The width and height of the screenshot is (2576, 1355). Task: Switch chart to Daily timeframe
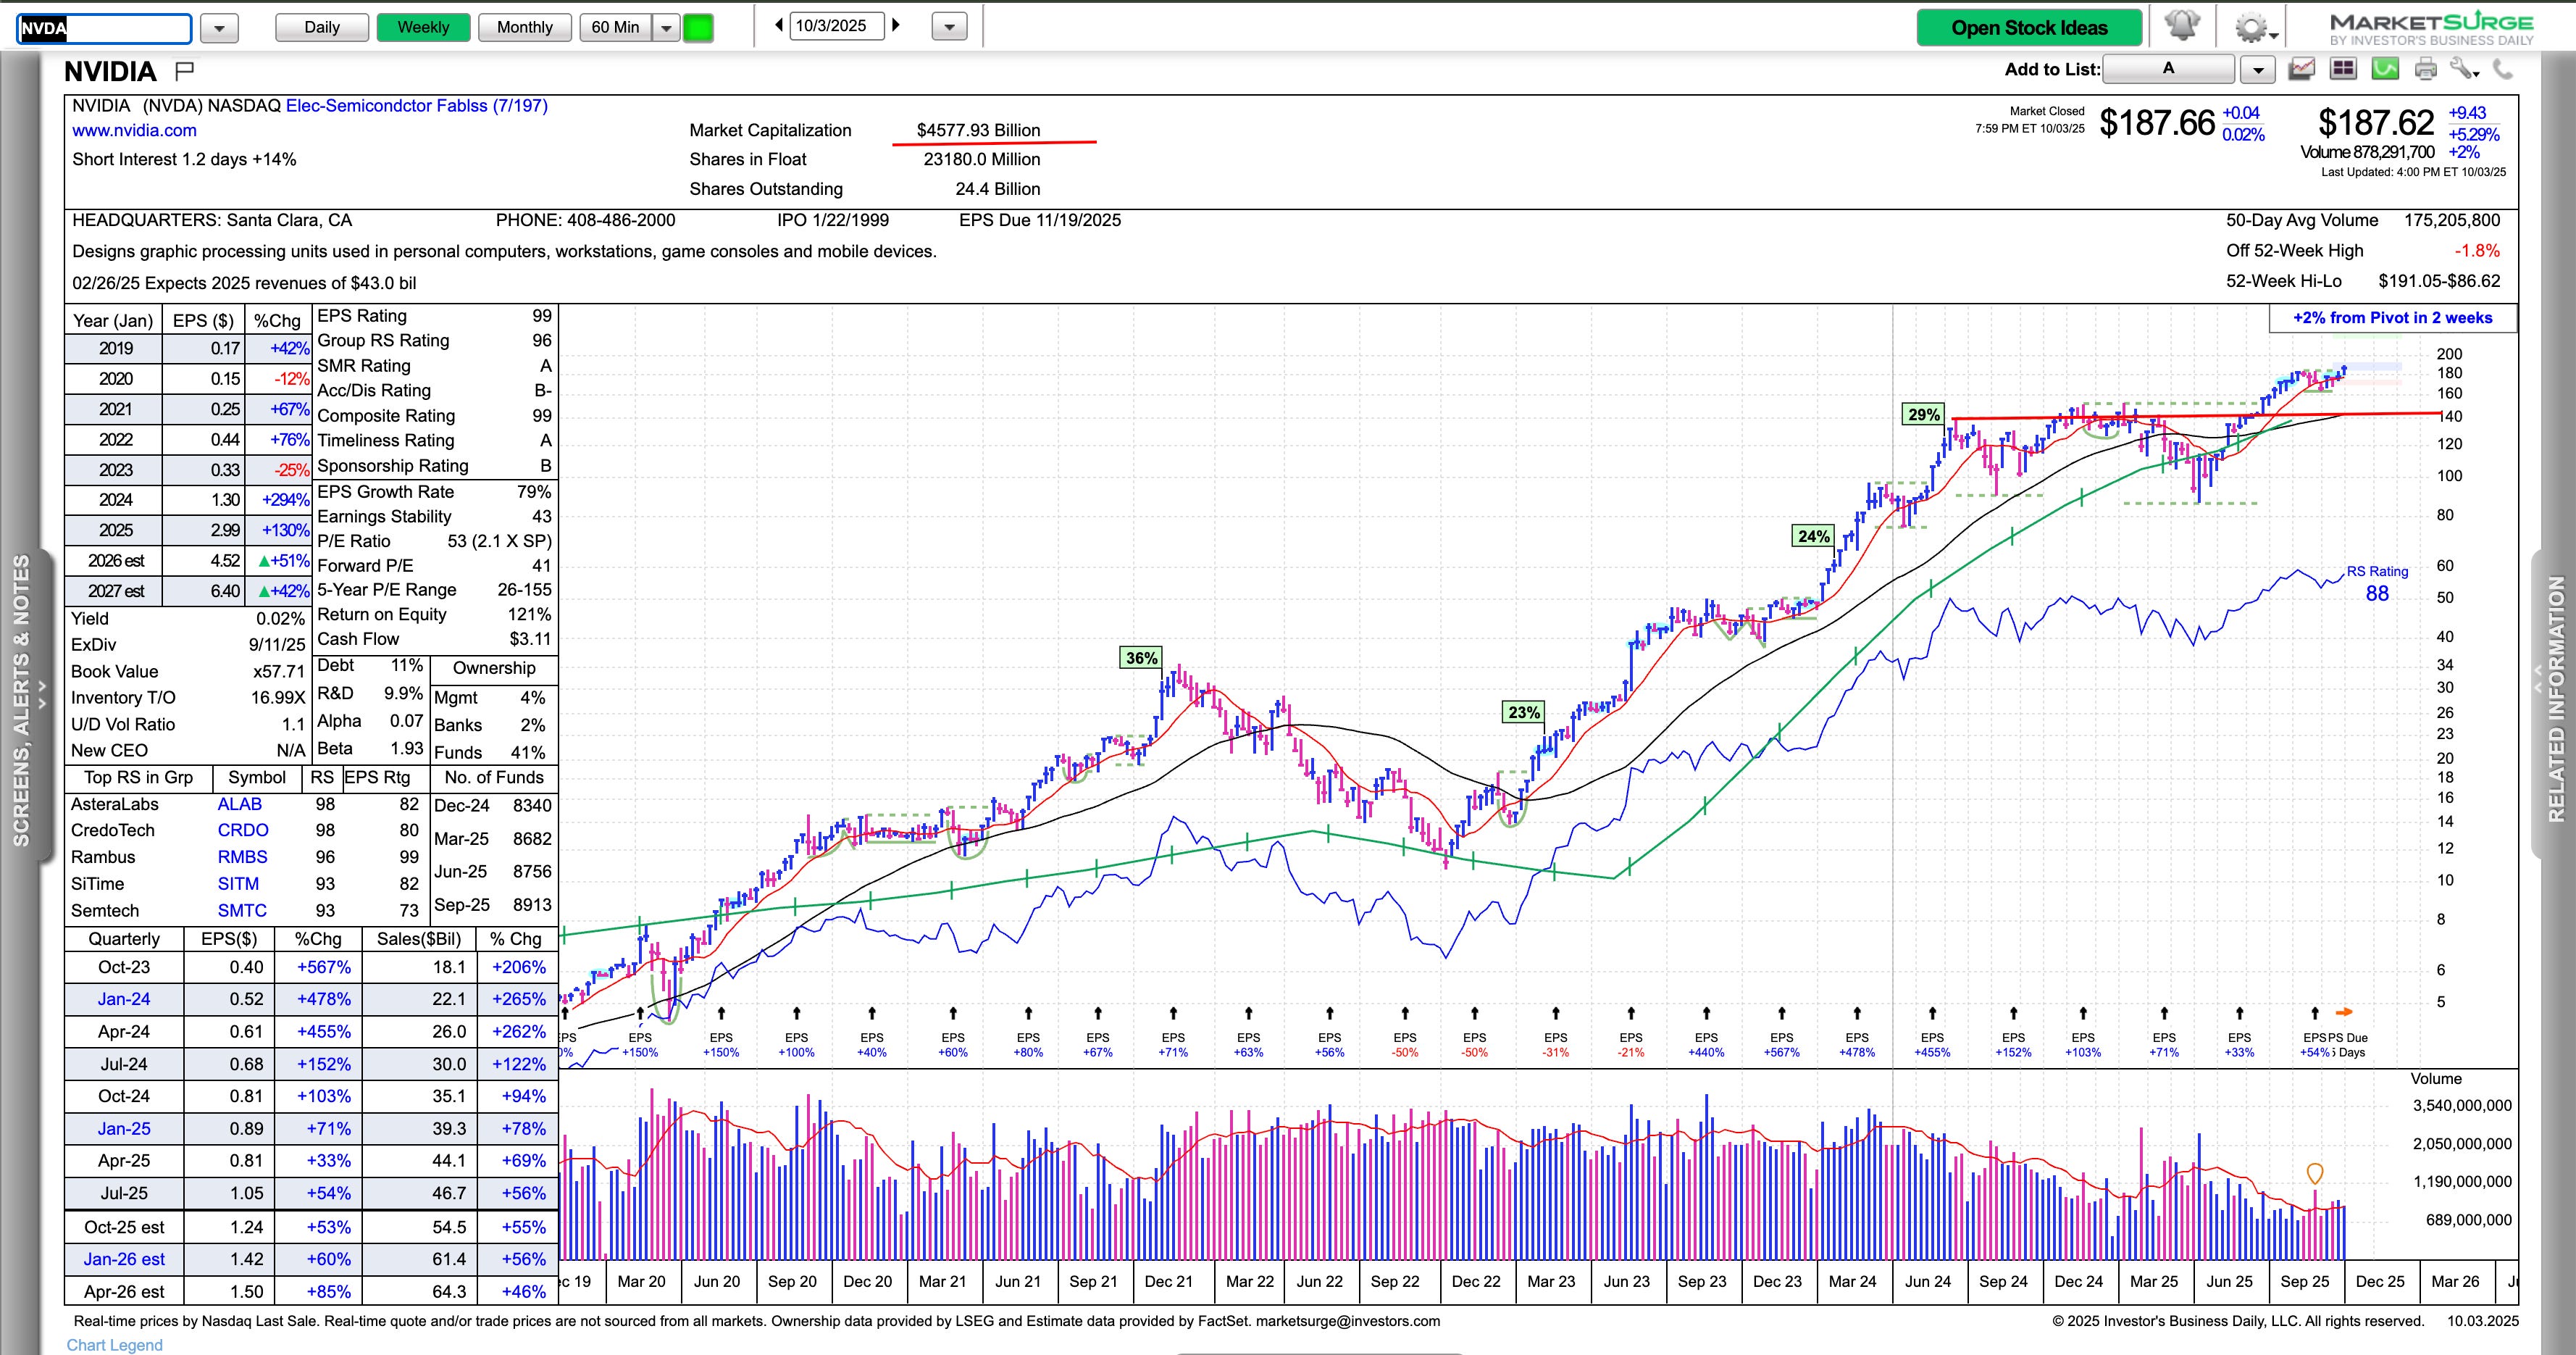coord(321,27)
